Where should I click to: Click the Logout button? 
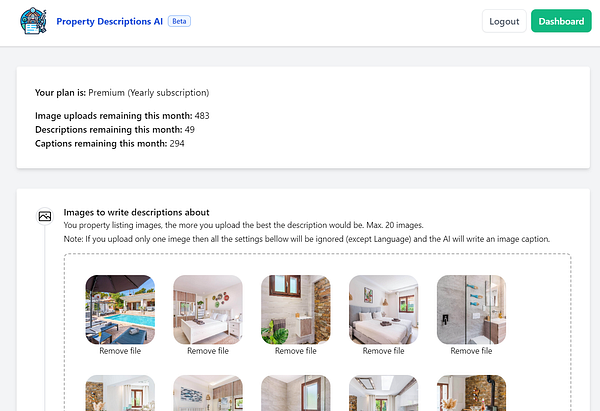click(x=504, y=21)
